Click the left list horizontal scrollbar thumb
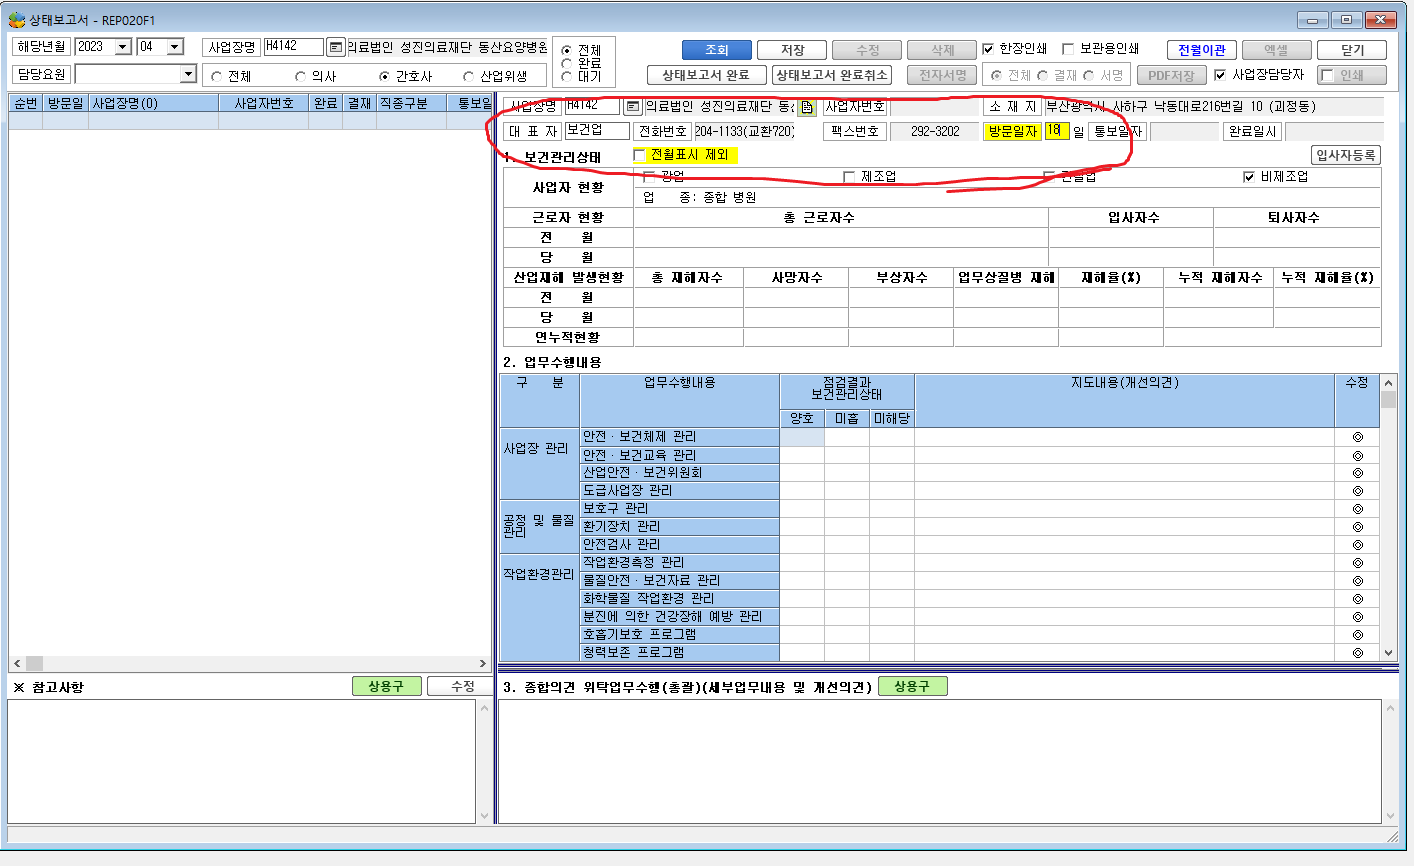Image resolution: width=1414 pixels, height=866 pixels. coord(34,663)
